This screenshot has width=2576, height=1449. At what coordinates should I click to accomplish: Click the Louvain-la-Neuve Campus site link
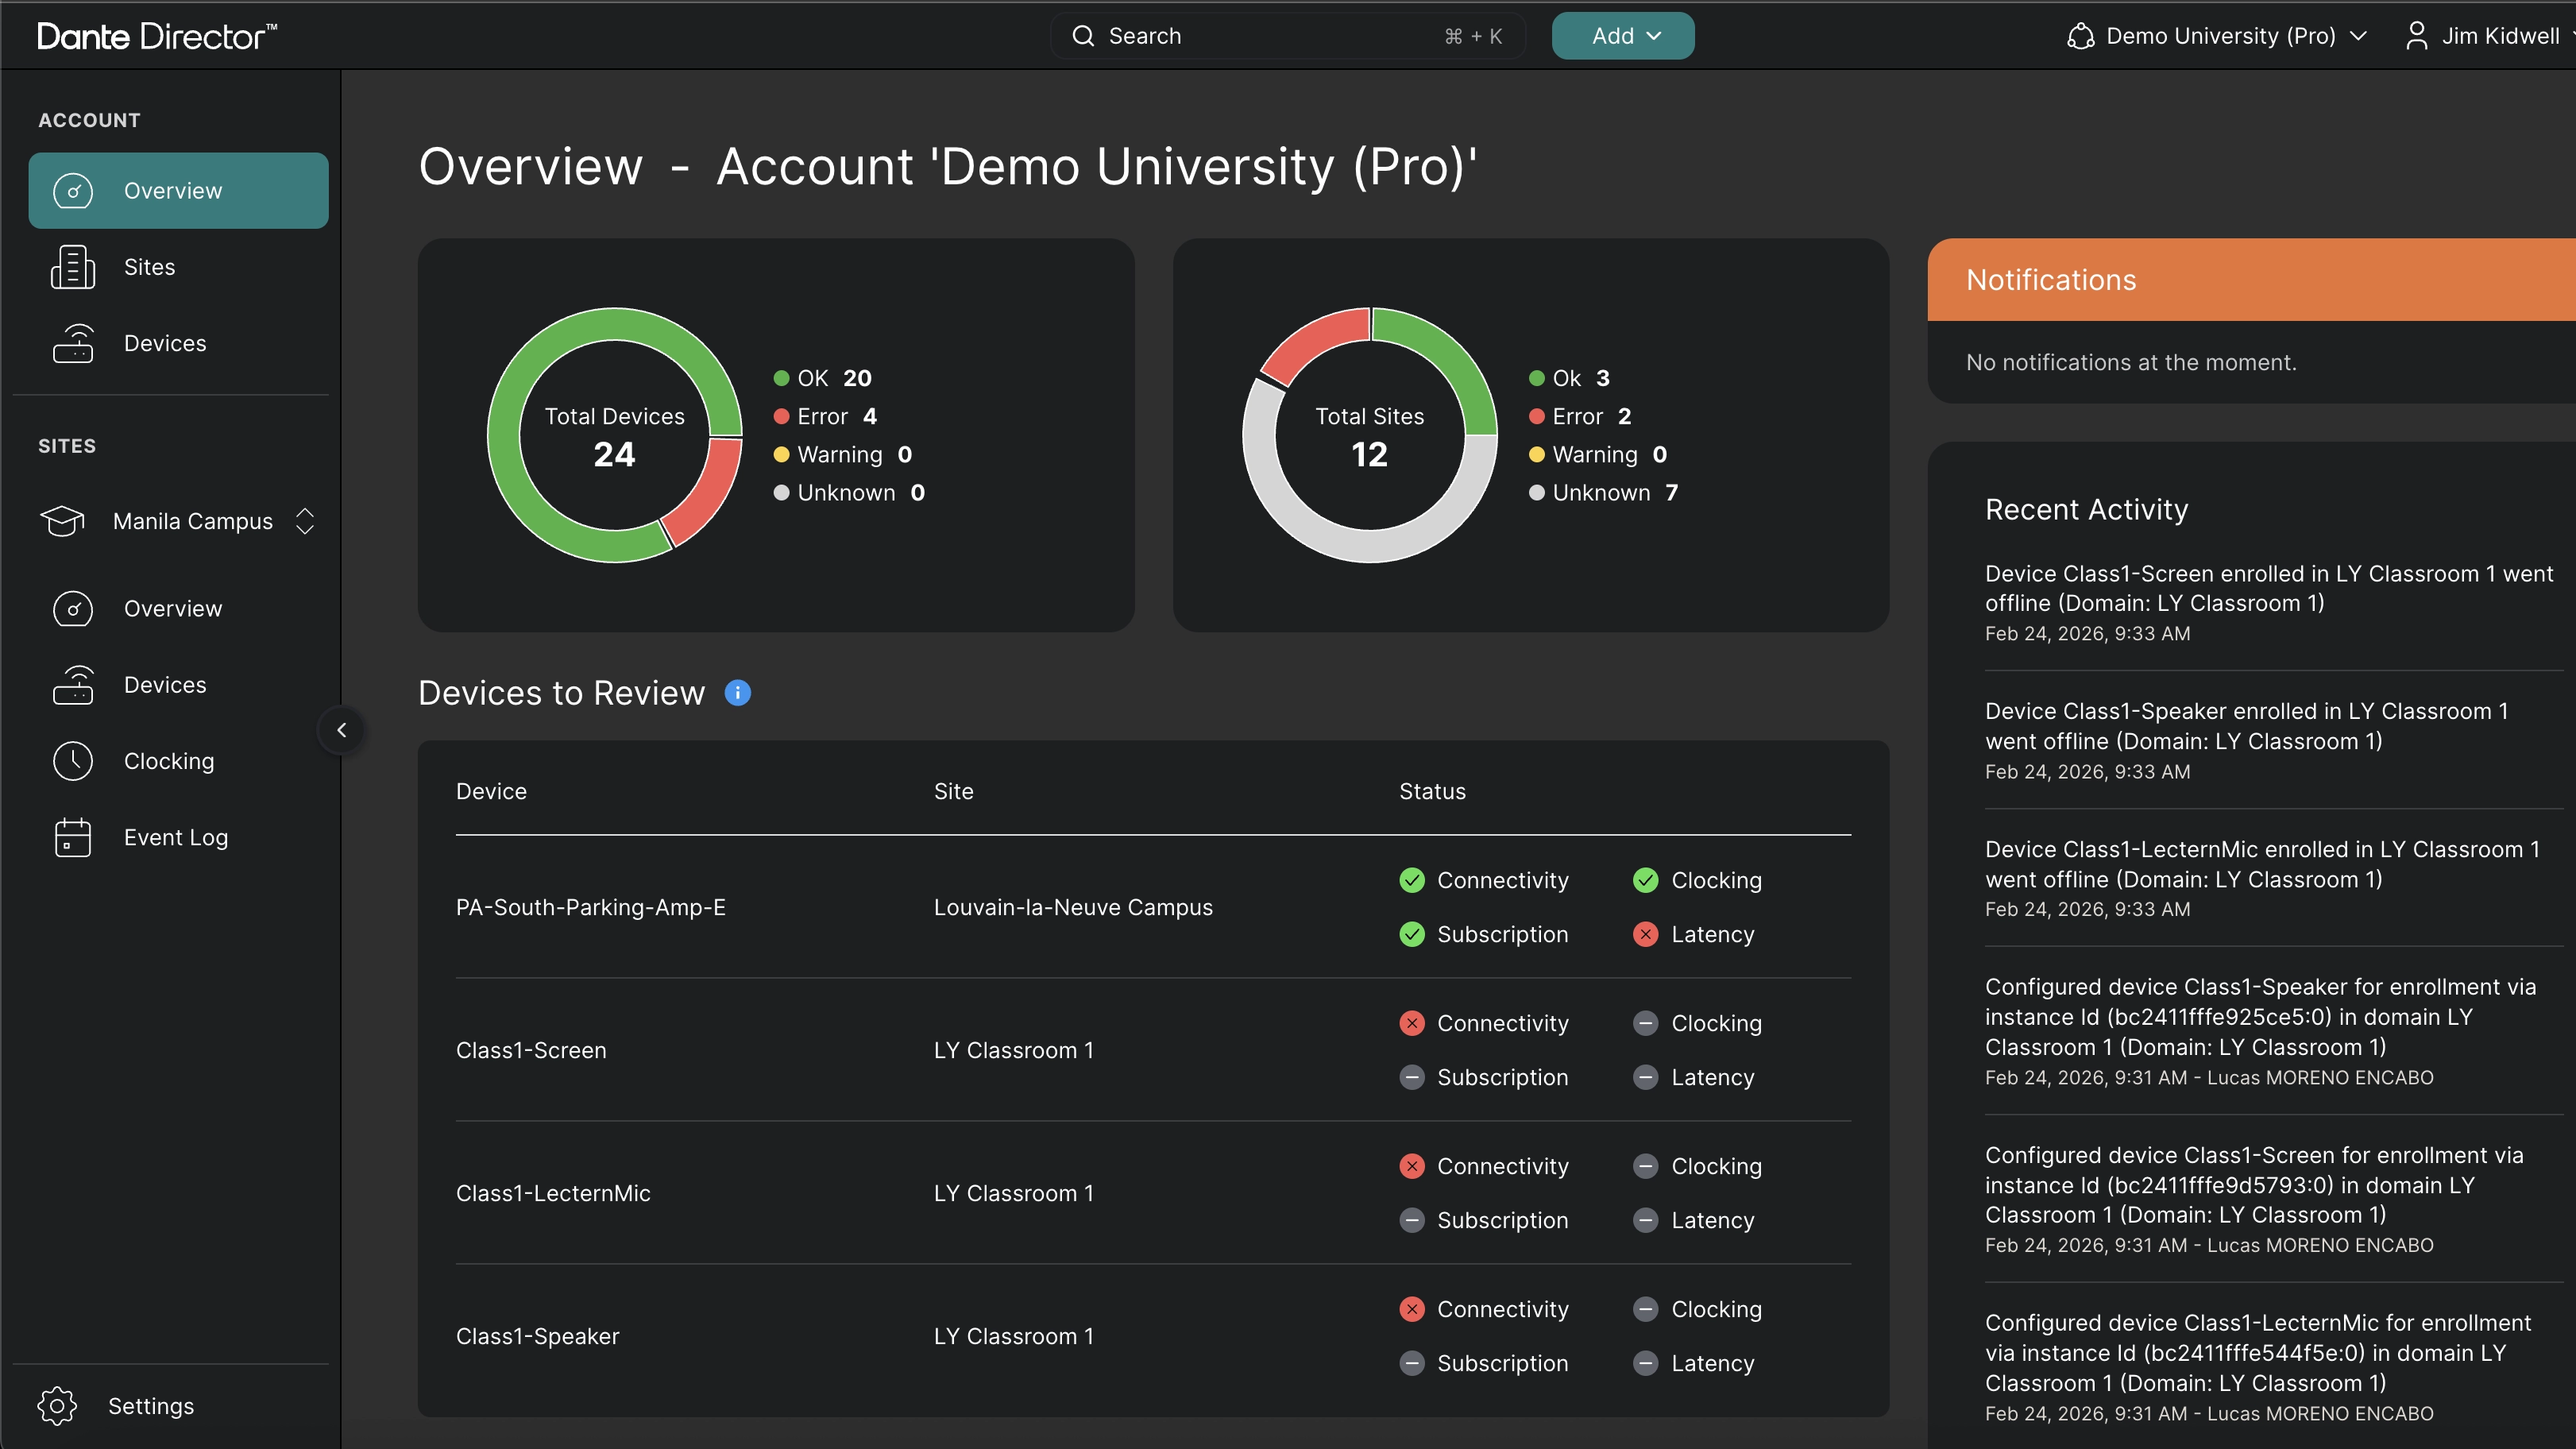tap(1072, 907)
